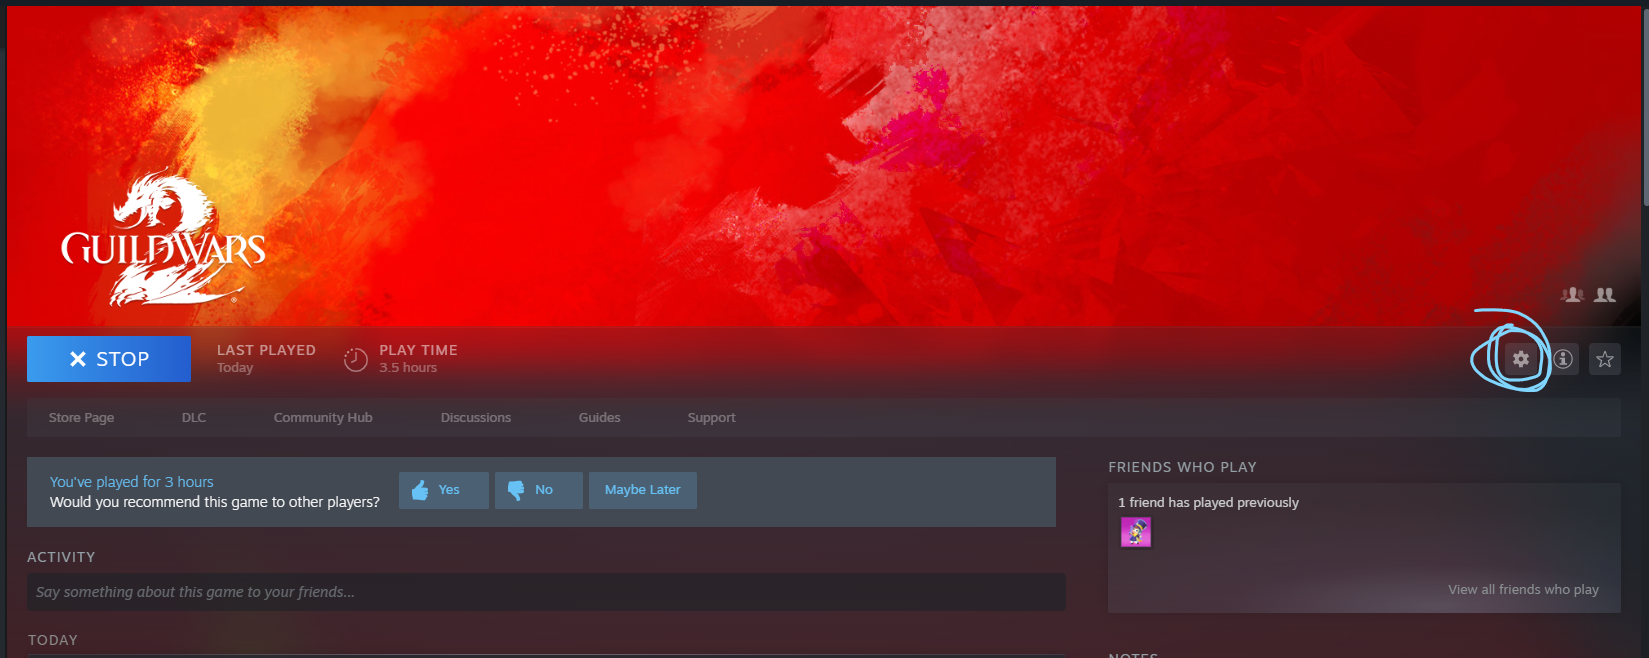Click the second friends group icon

[x=1605, y=294]
